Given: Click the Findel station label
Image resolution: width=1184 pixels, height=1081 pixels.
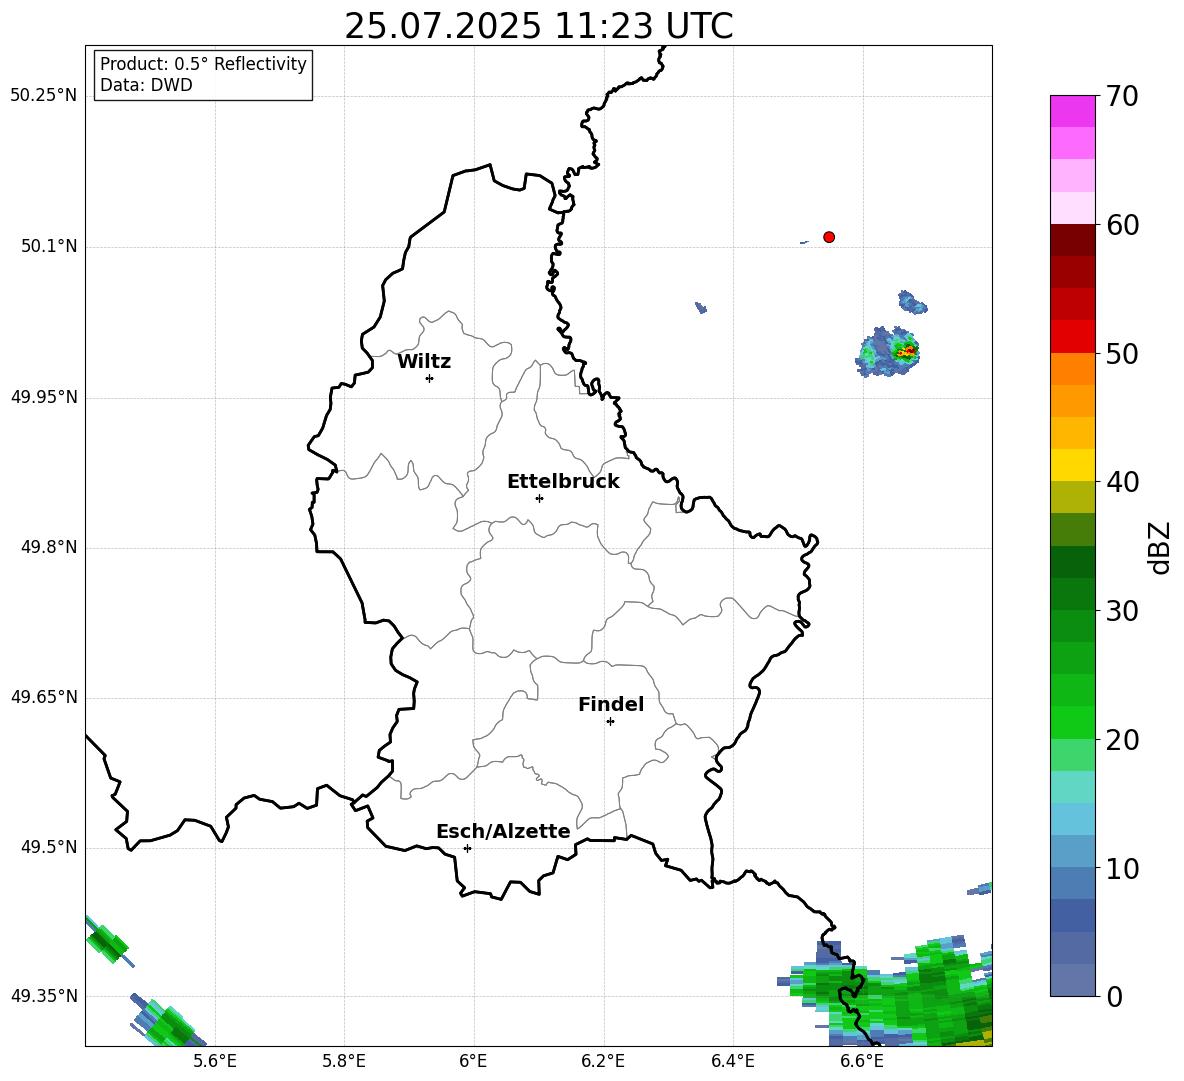Looking at the screenshot, I should pyautogui.click(x=611, y=704).
